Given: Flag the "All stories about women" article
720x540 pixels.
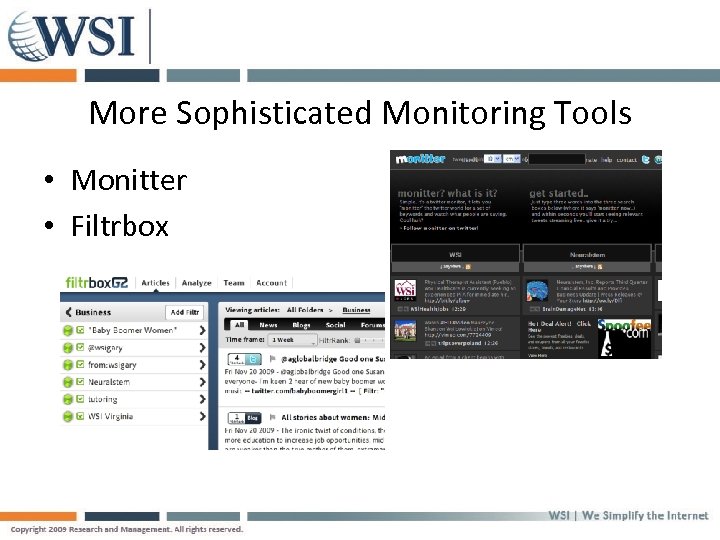Looking at the screenshot, I should click(x=272, y=417).
